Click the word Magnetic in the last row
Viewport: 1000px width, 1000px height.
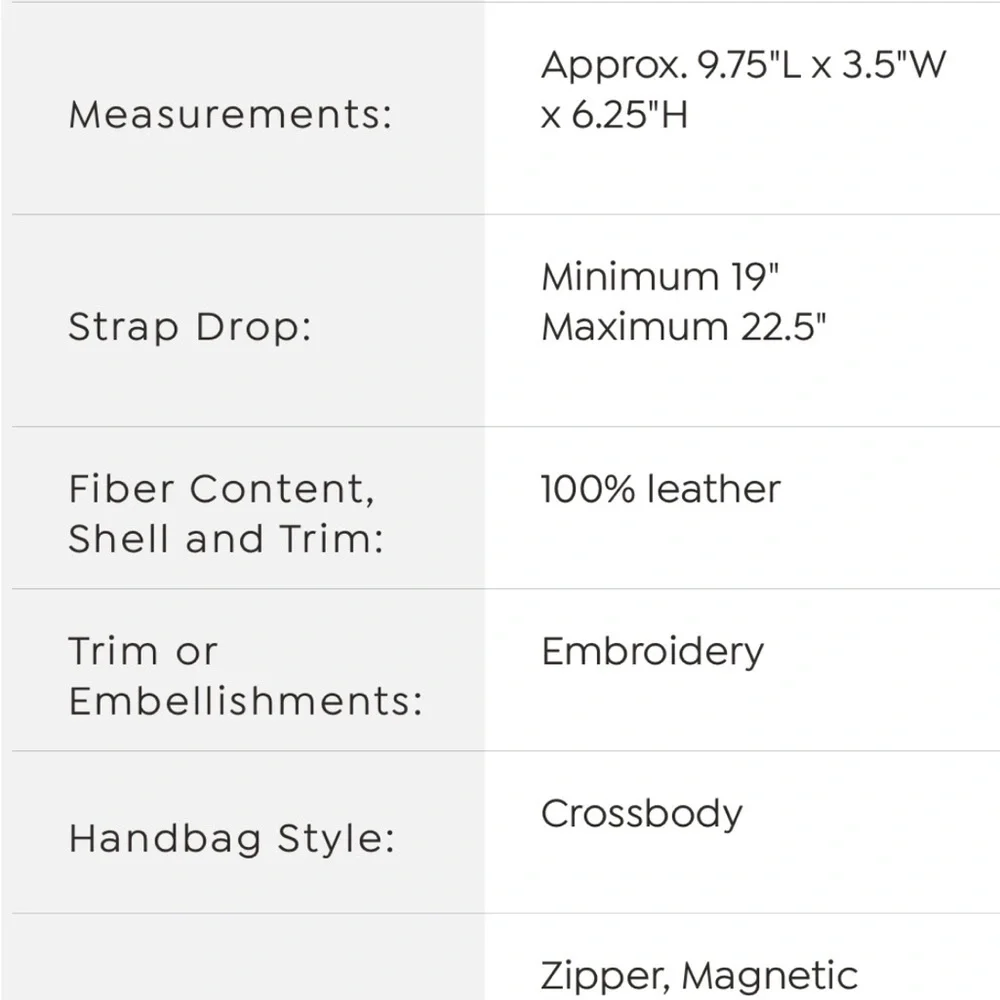[x=770, y=976]
